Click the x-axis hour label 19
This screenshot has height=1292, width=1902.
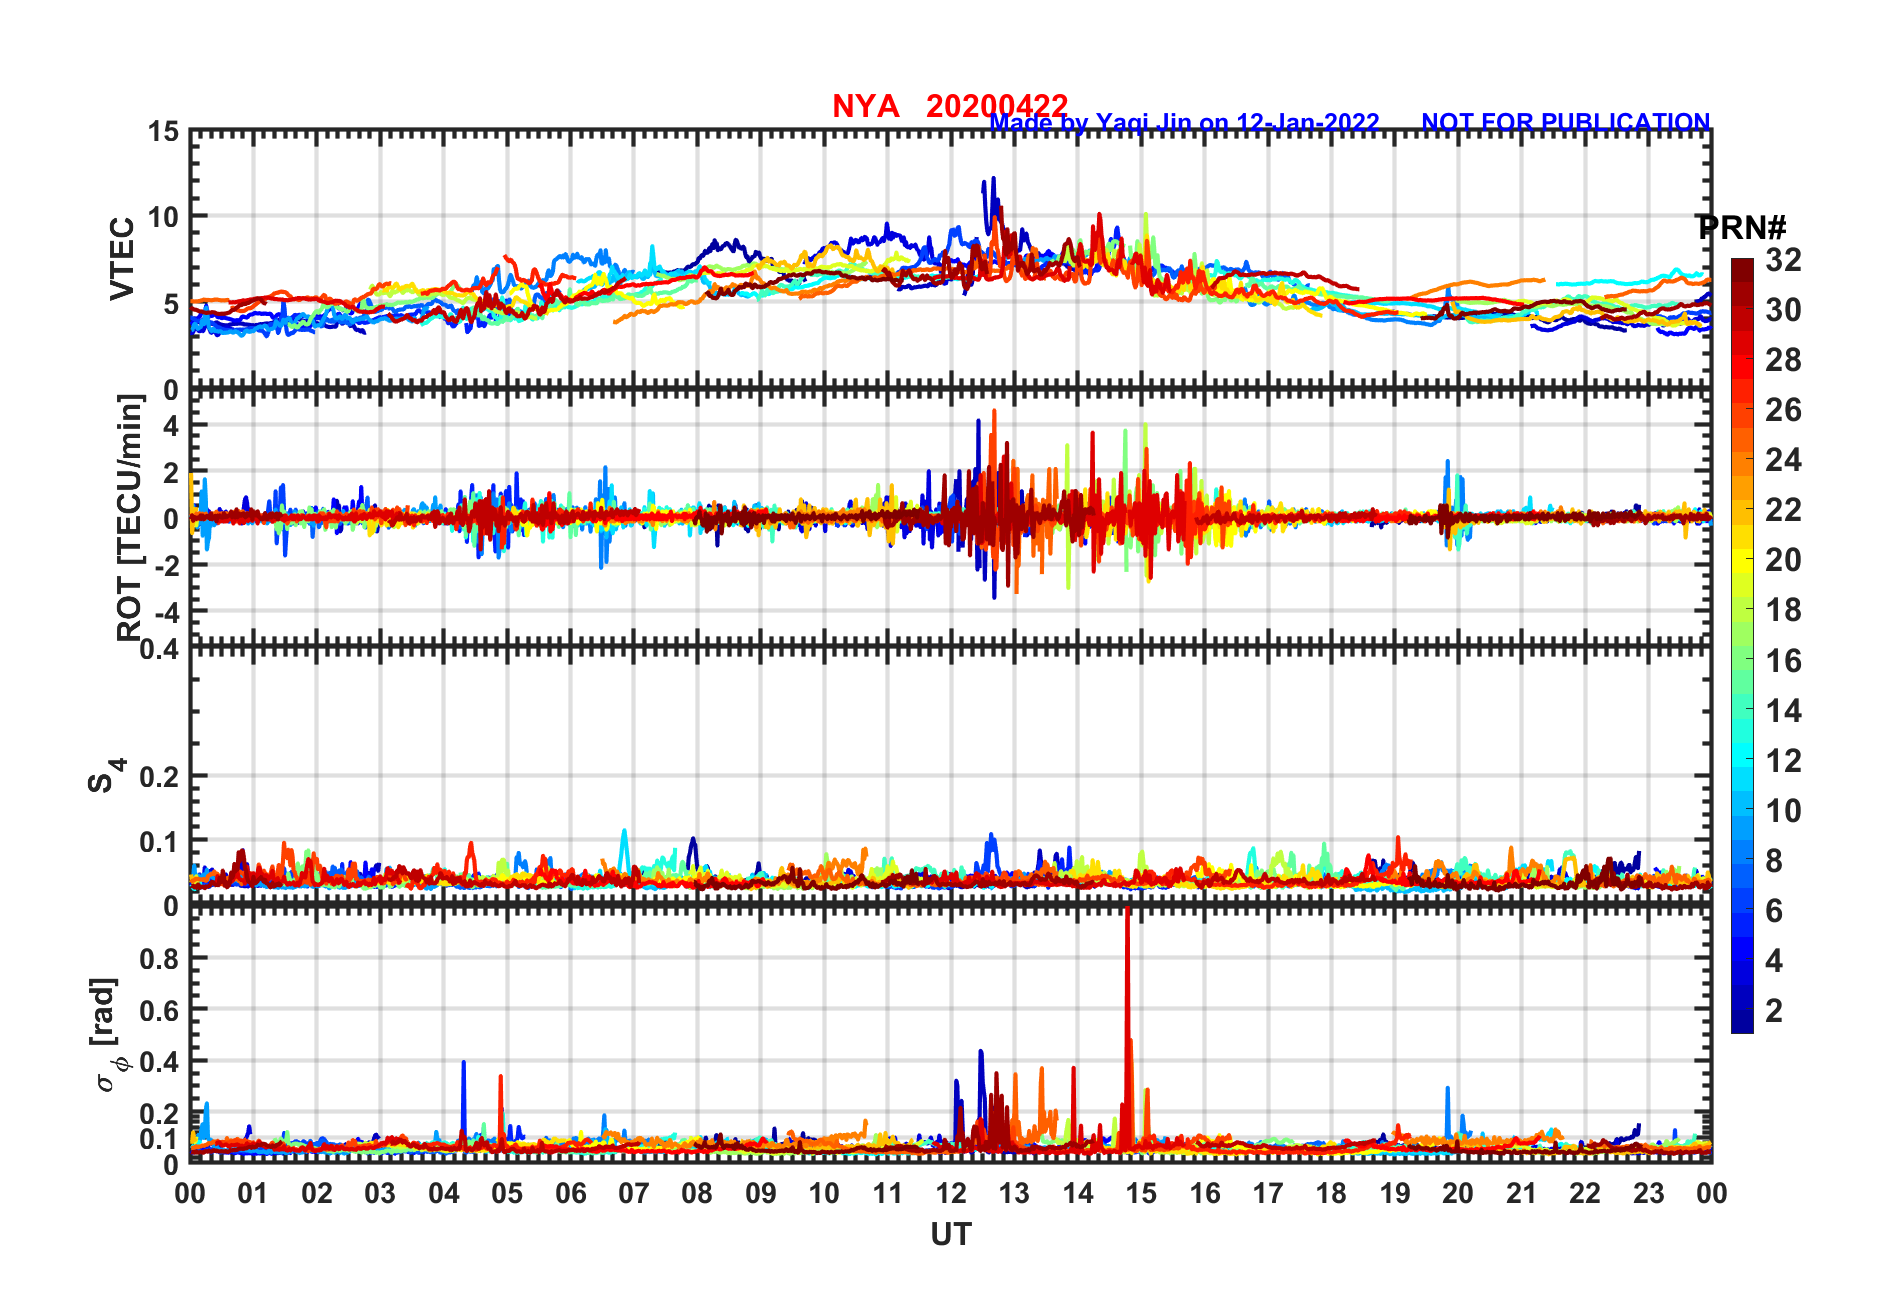coord(1395,1193)
